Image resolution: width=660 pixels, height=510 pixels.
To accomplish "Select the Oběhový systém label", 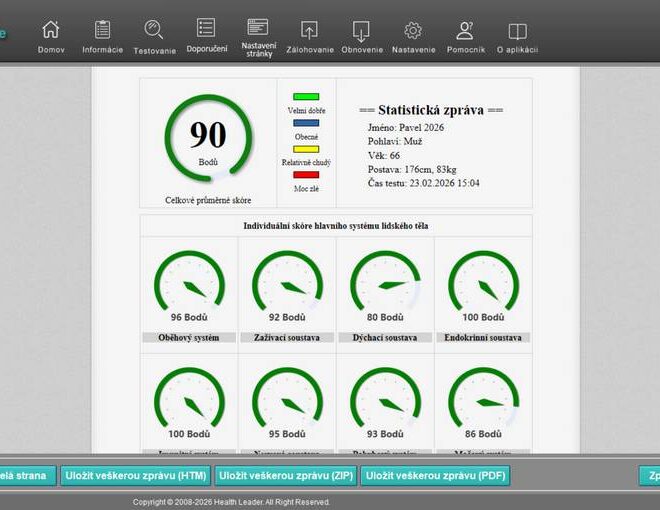I will point(189,337).
